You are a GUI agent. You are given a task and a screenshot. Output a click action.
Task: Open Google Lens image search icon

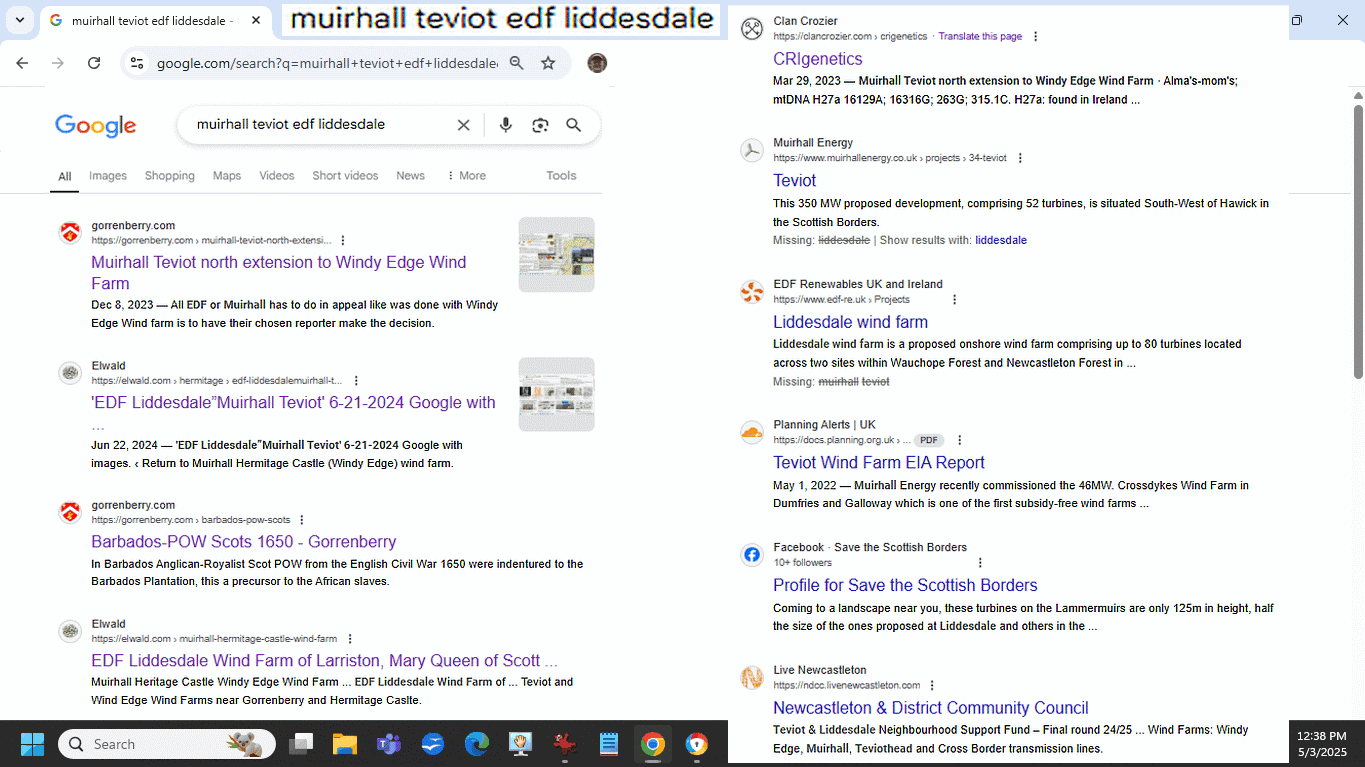(540, 125)
